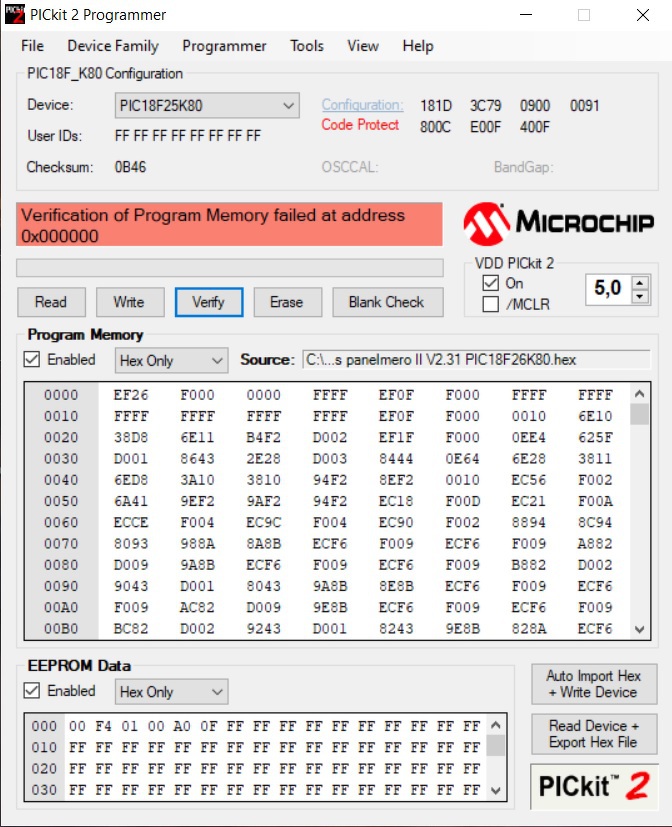The width and height of the screenshot is (672, 827).
Task: Click program memory cell 625F
Action: tap(595, 437)
